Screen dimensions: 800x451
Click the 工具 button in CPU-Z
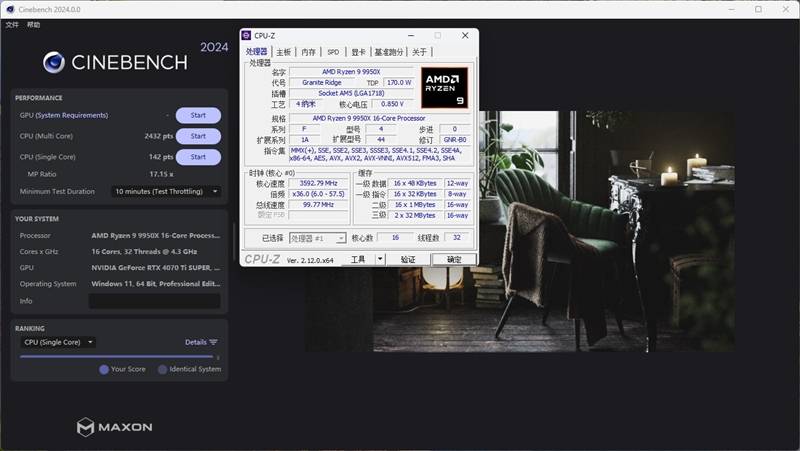[358, 259]
